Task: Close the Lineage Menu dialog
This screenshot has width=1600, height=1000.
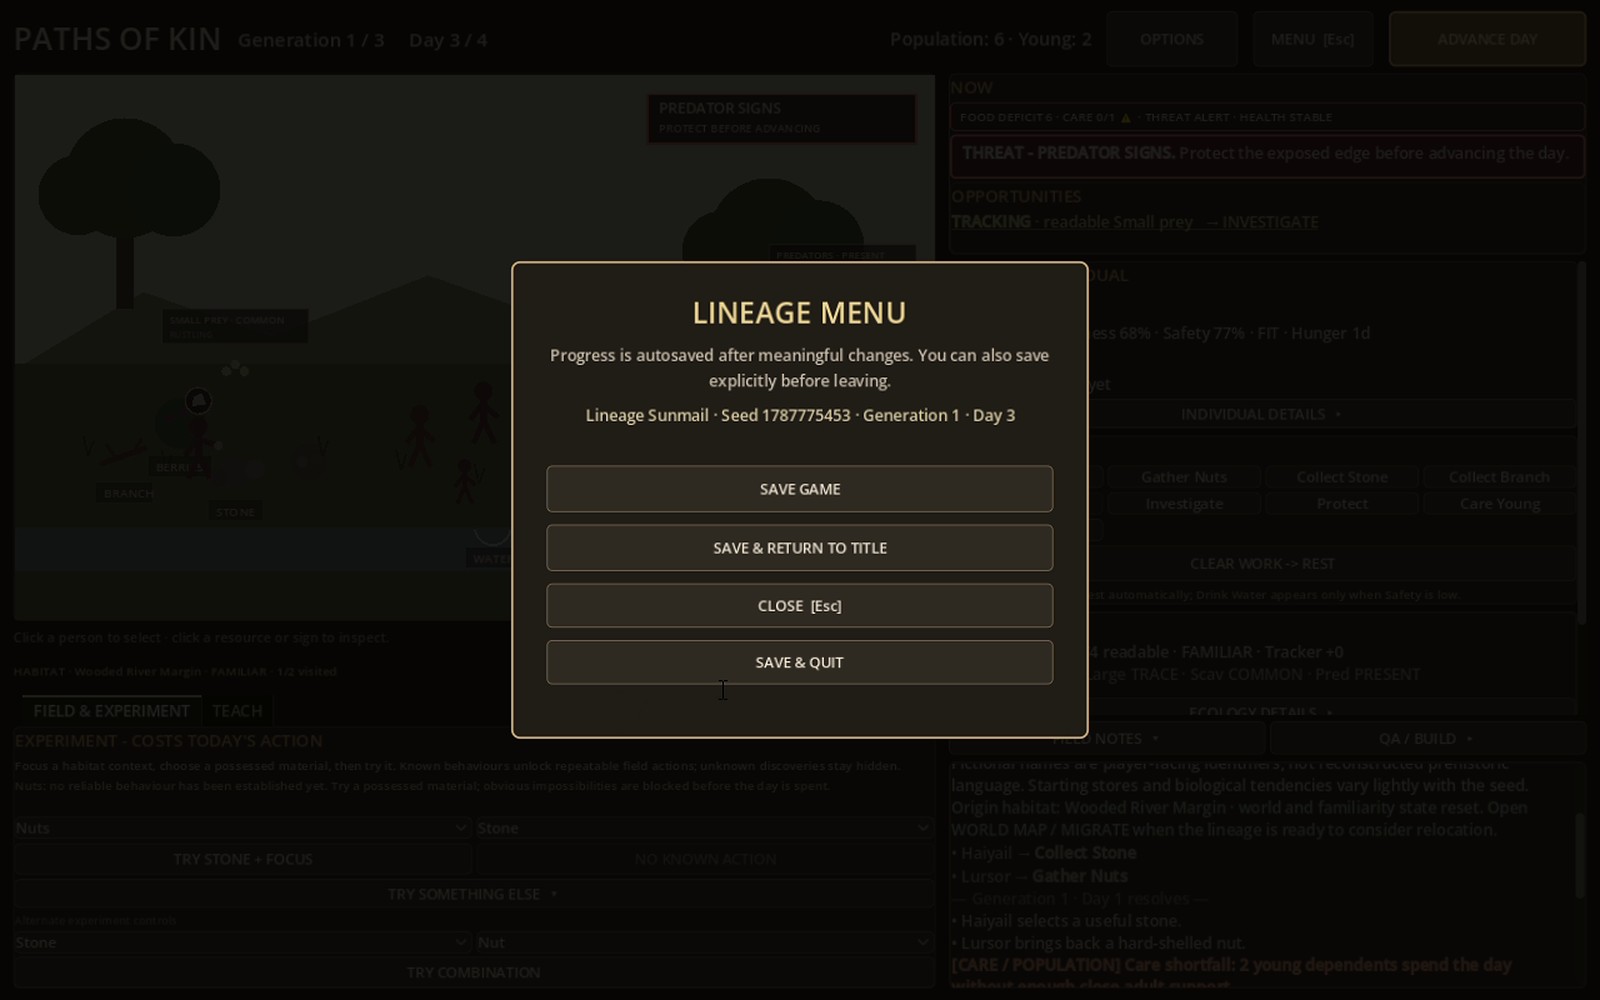Action: [x=800, y=606]
